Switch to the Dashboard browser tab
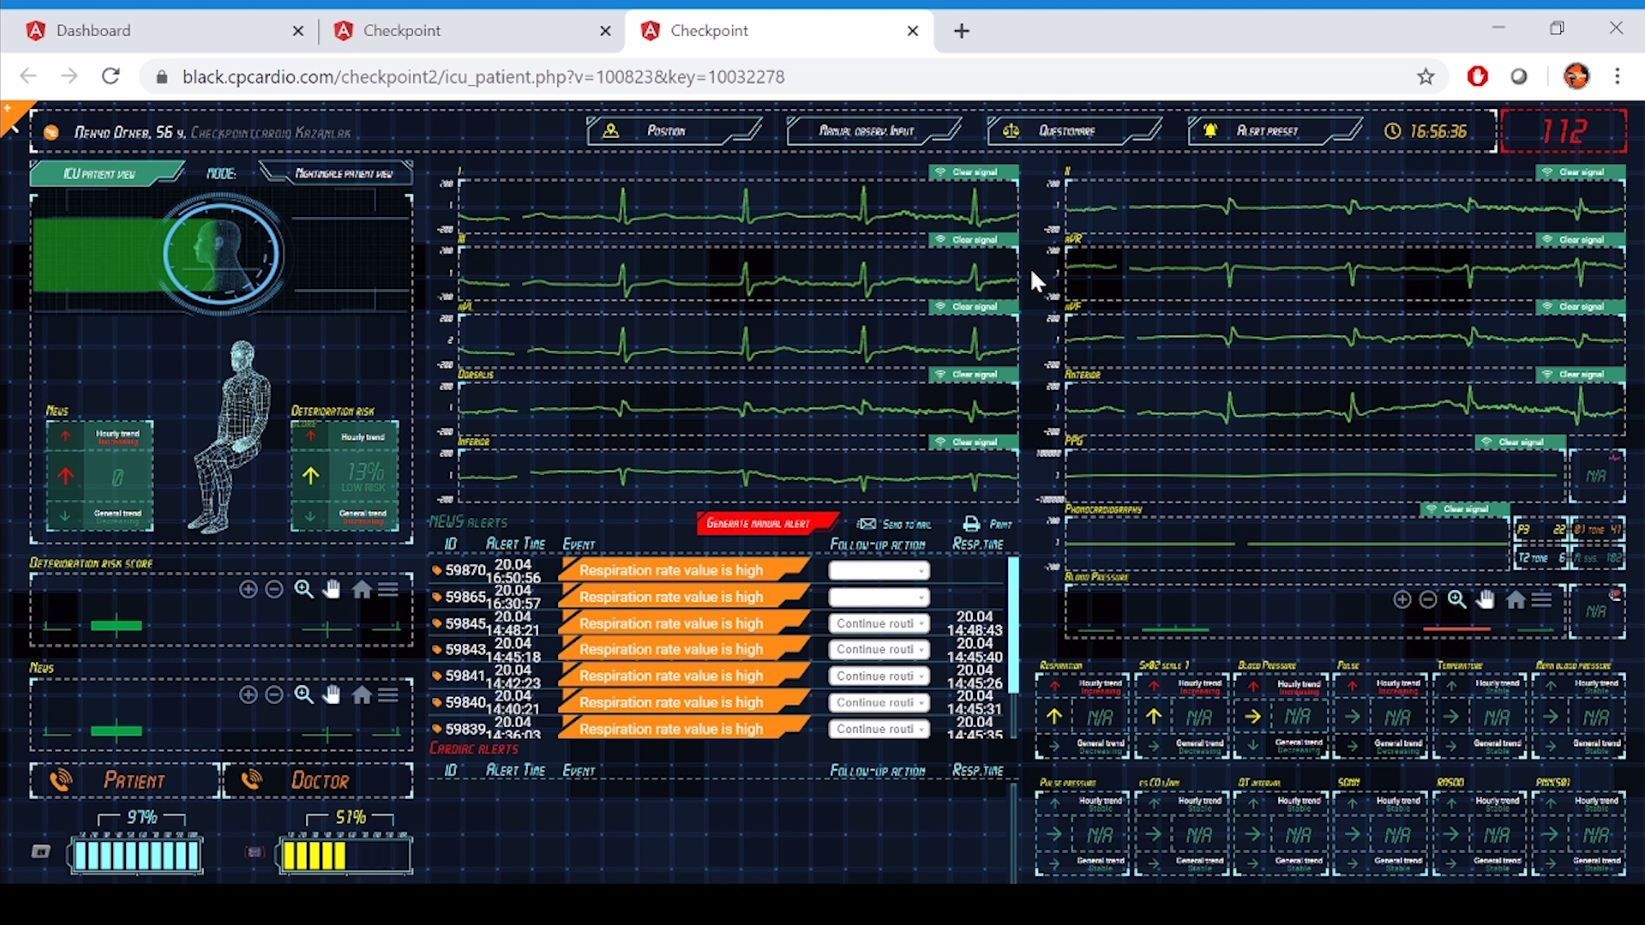The height and width of the screenshot is (925, 1645). pos(94,31)
